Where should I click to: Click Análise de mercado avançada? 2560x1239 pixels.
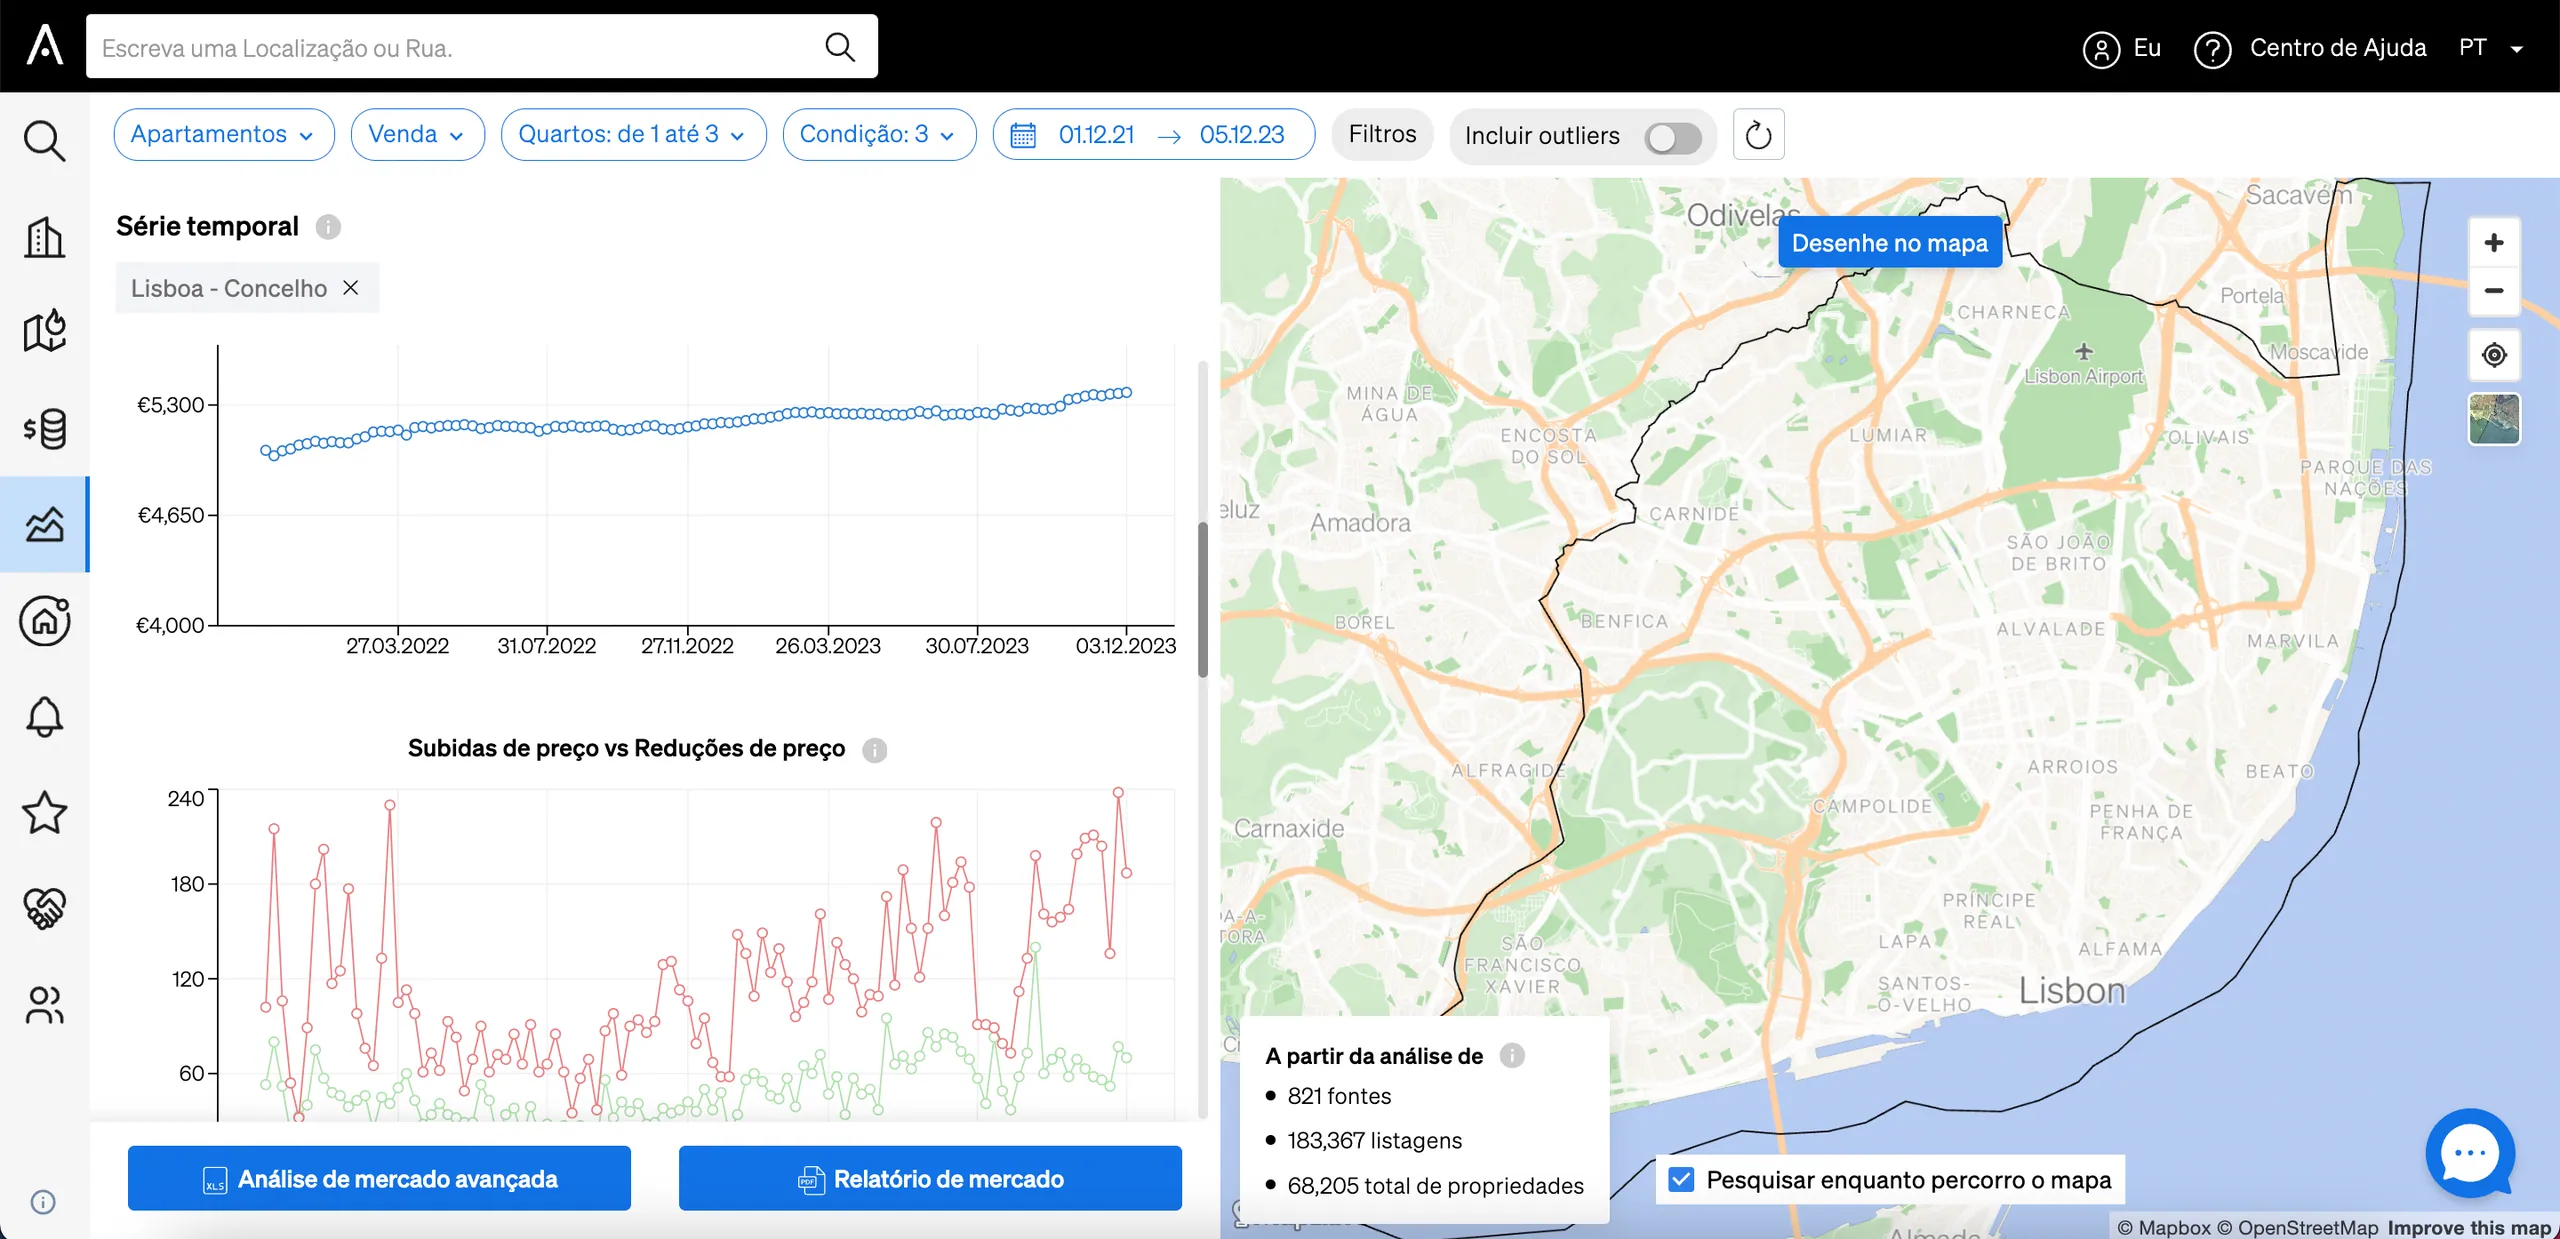pos(379,1179)
